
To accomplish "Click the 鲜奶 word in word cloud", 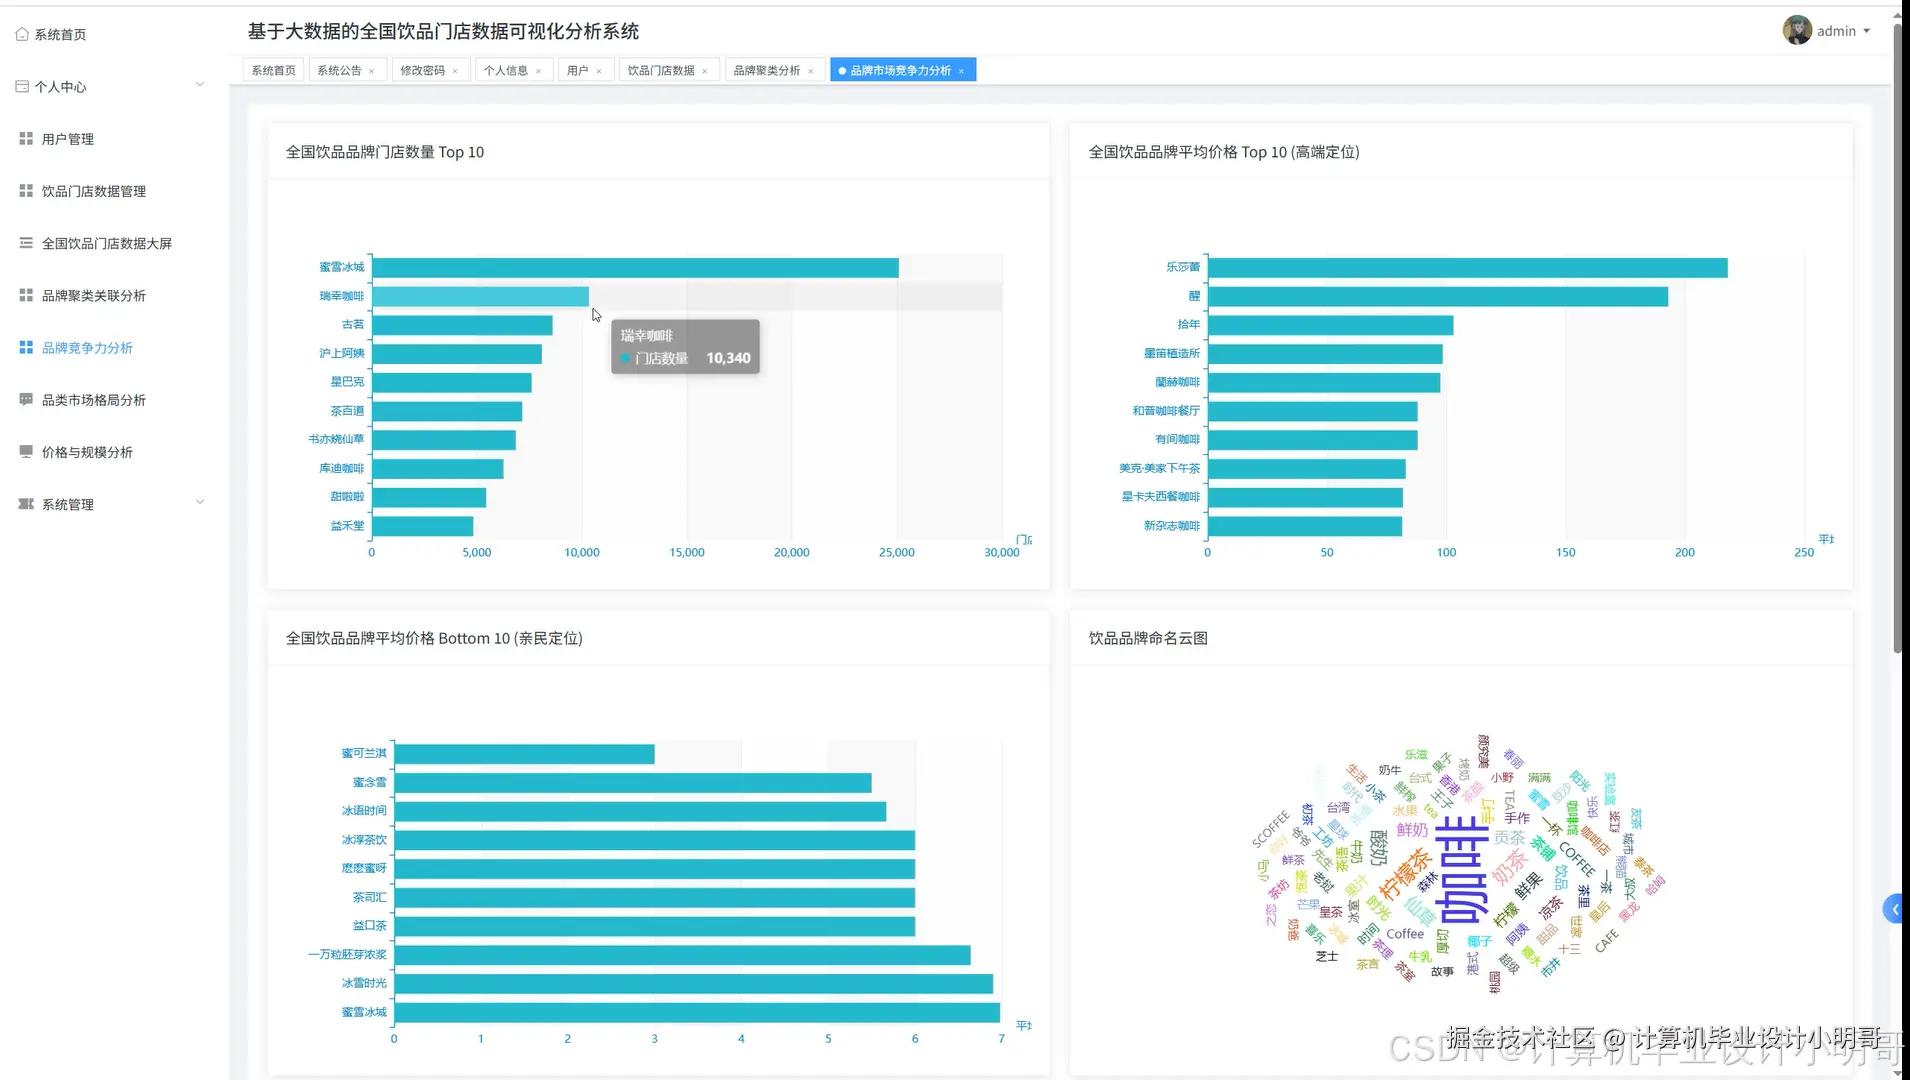I will 1413,830.
